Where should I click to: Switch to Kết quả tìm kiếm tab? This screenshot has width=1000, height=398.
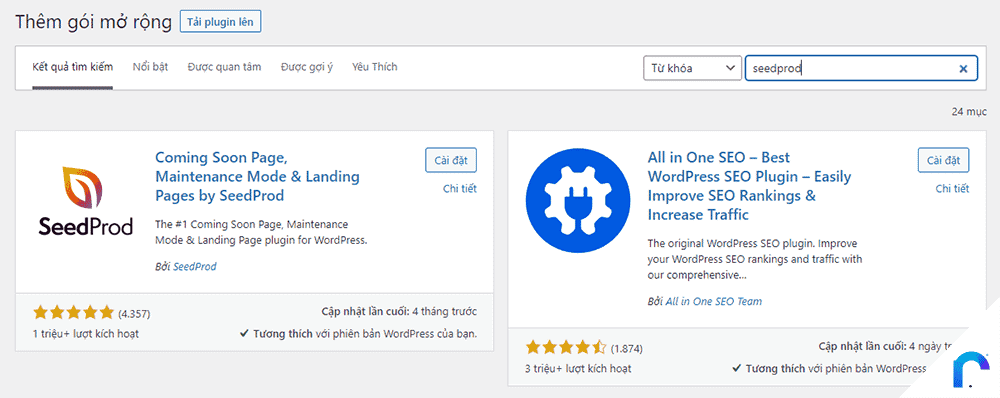(x=73, y=67)
